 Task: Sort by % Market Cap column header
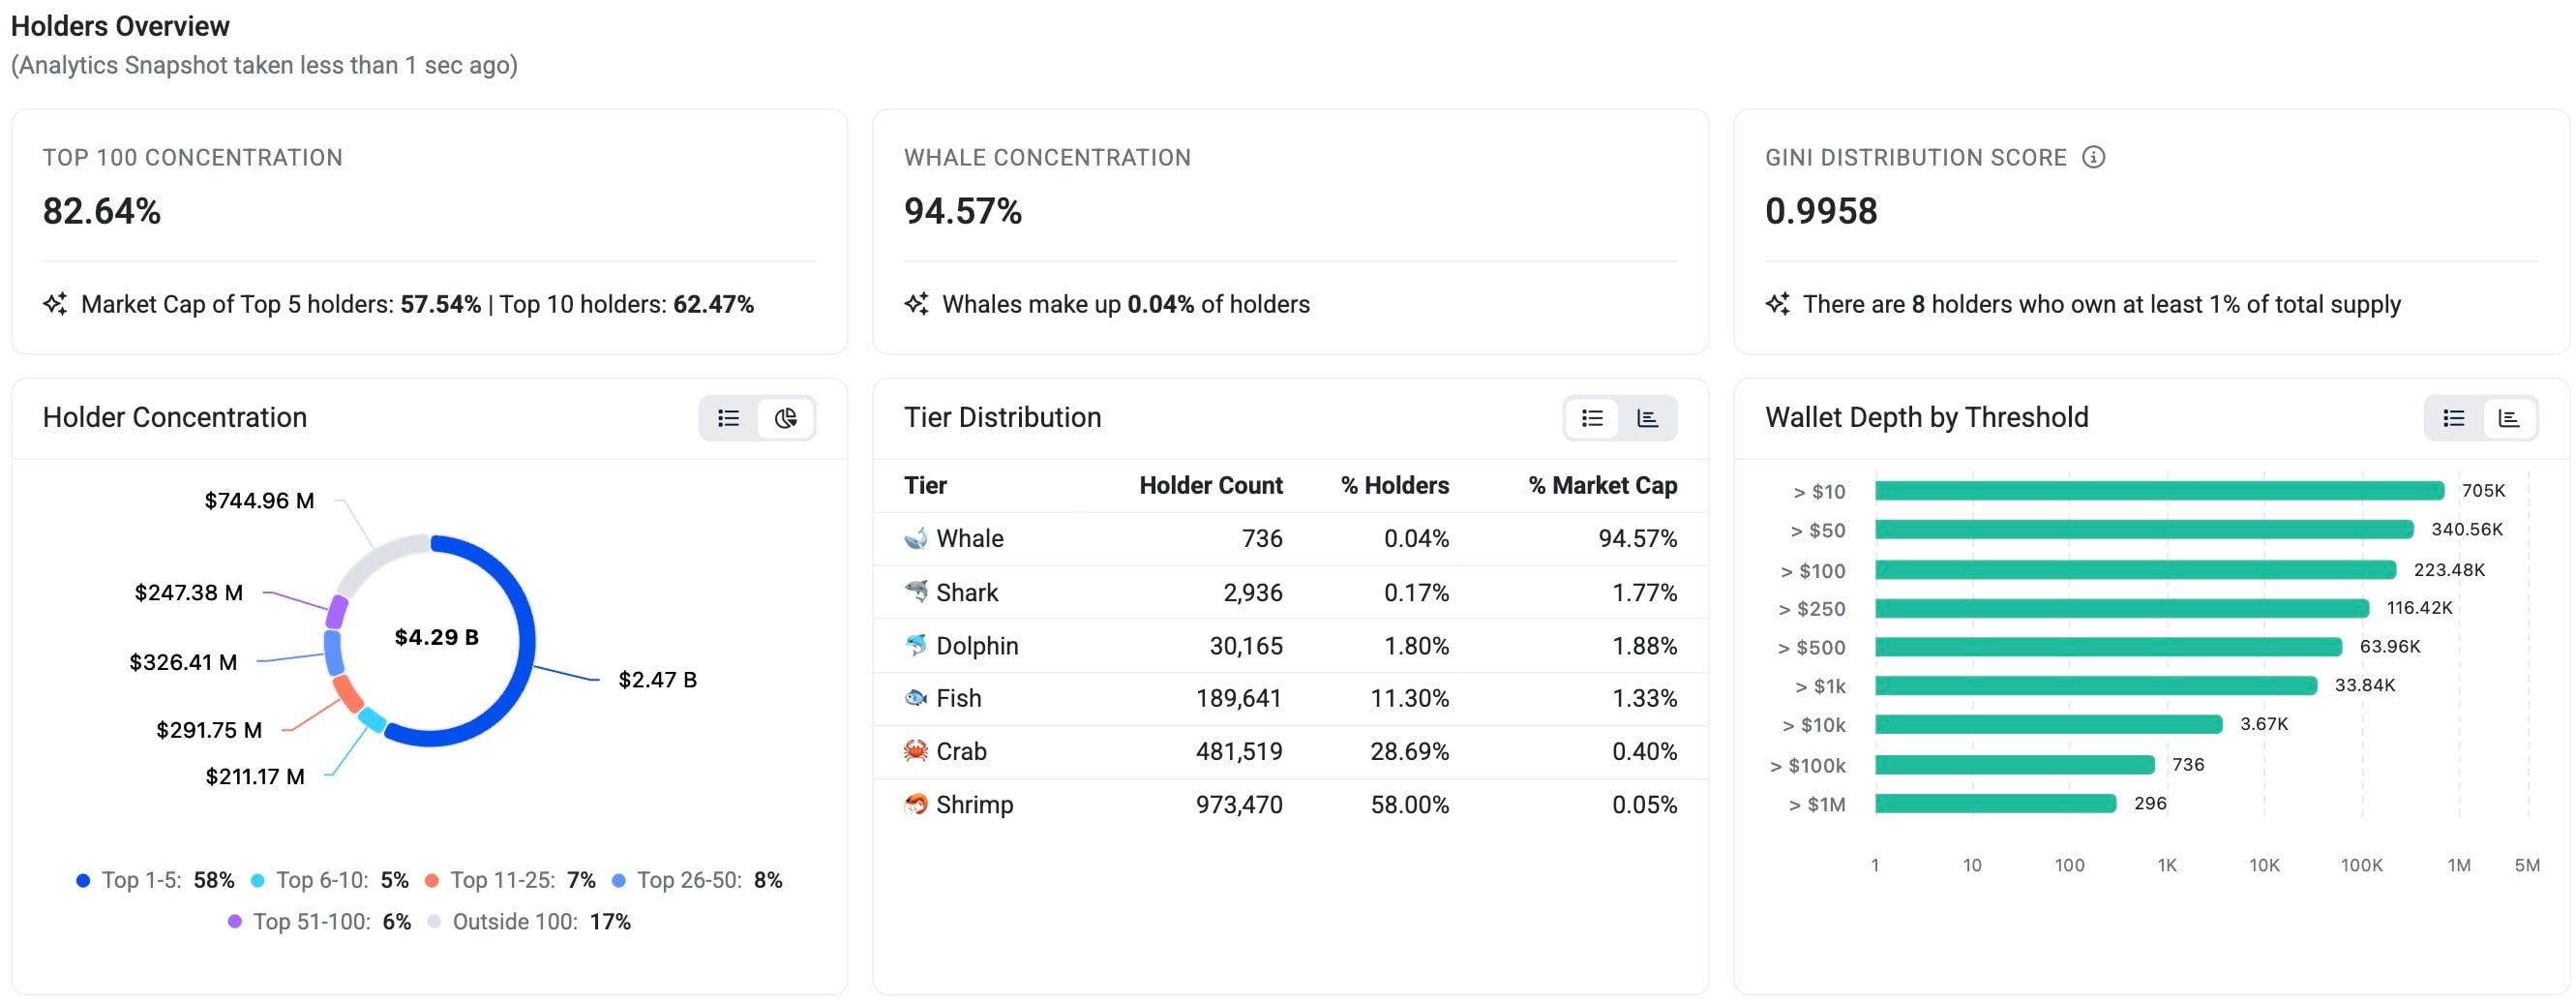1602,485
